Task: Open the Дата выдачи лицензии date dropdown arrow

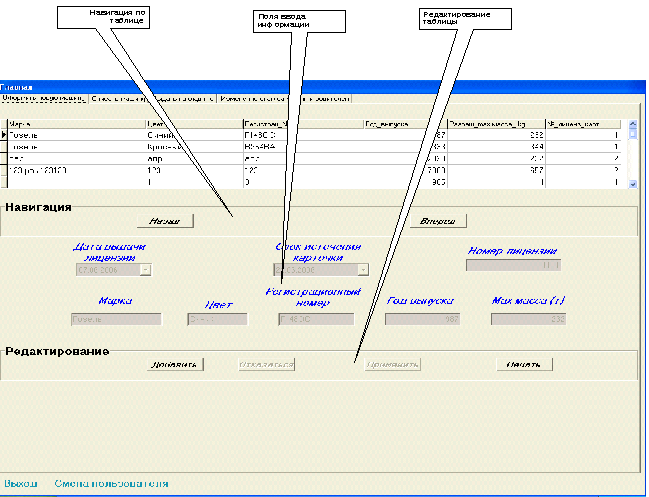Action: tap(146, 270)
